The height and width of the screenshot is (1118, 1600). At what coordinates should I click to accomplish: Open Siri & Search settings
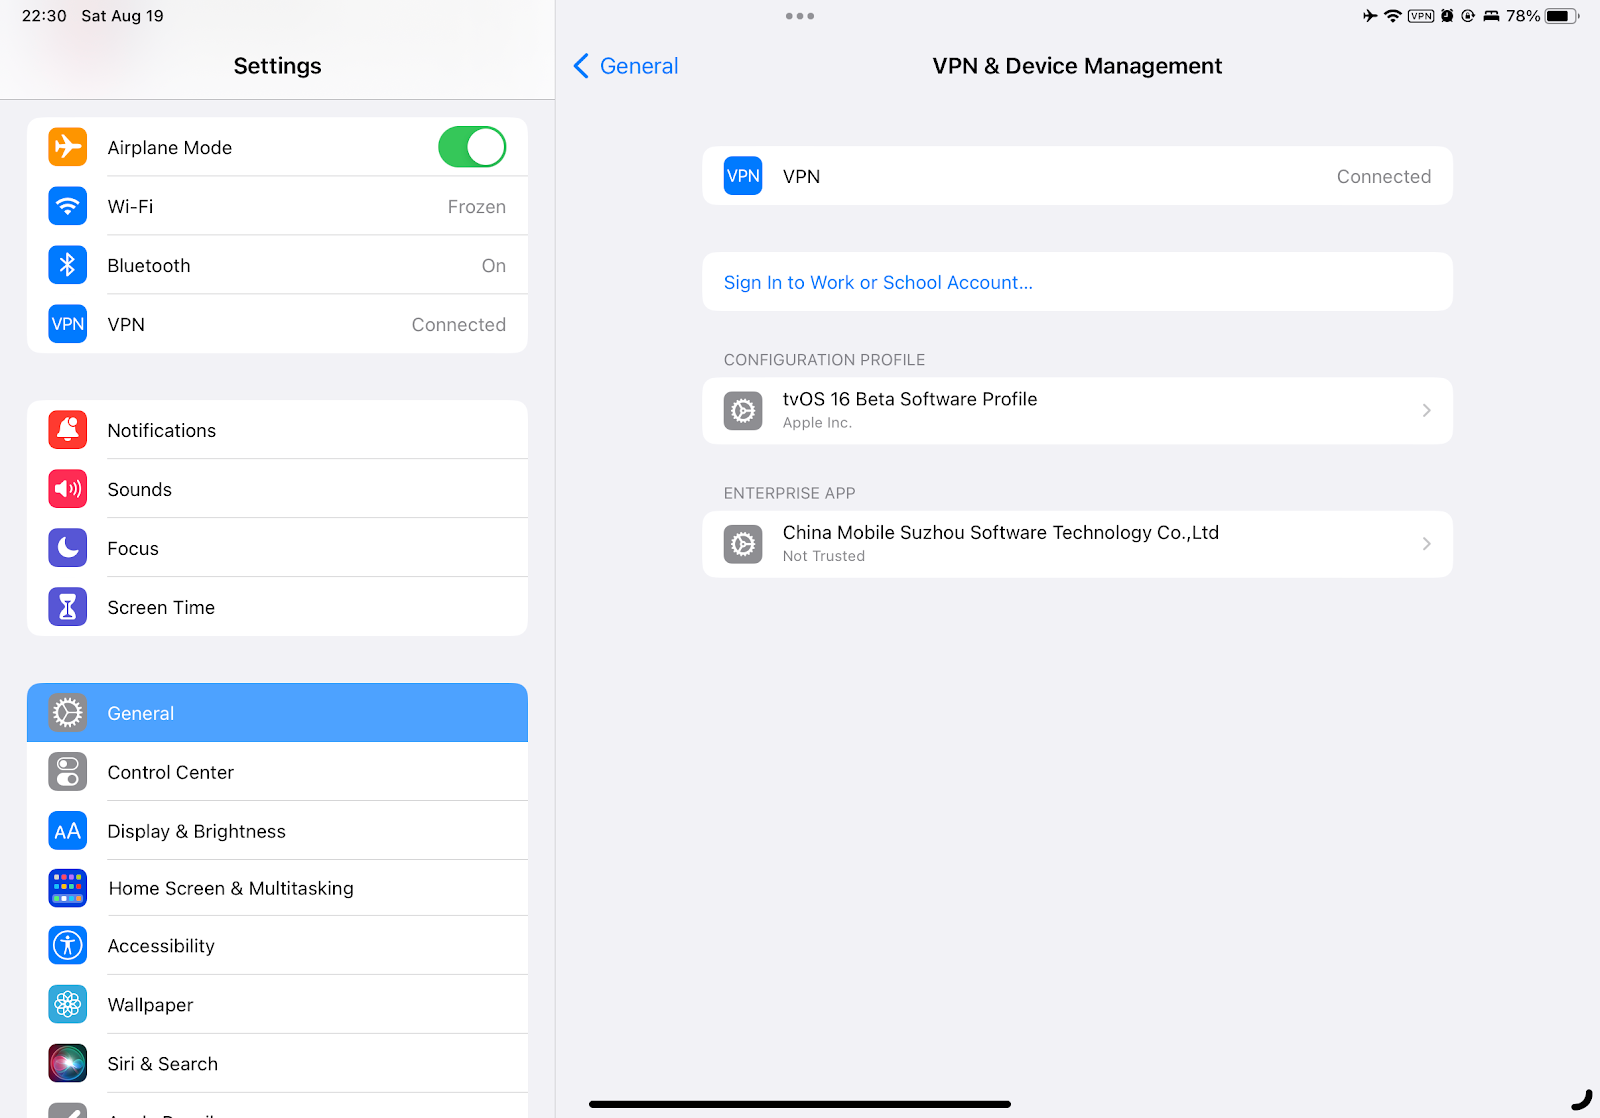[277, 1064]
